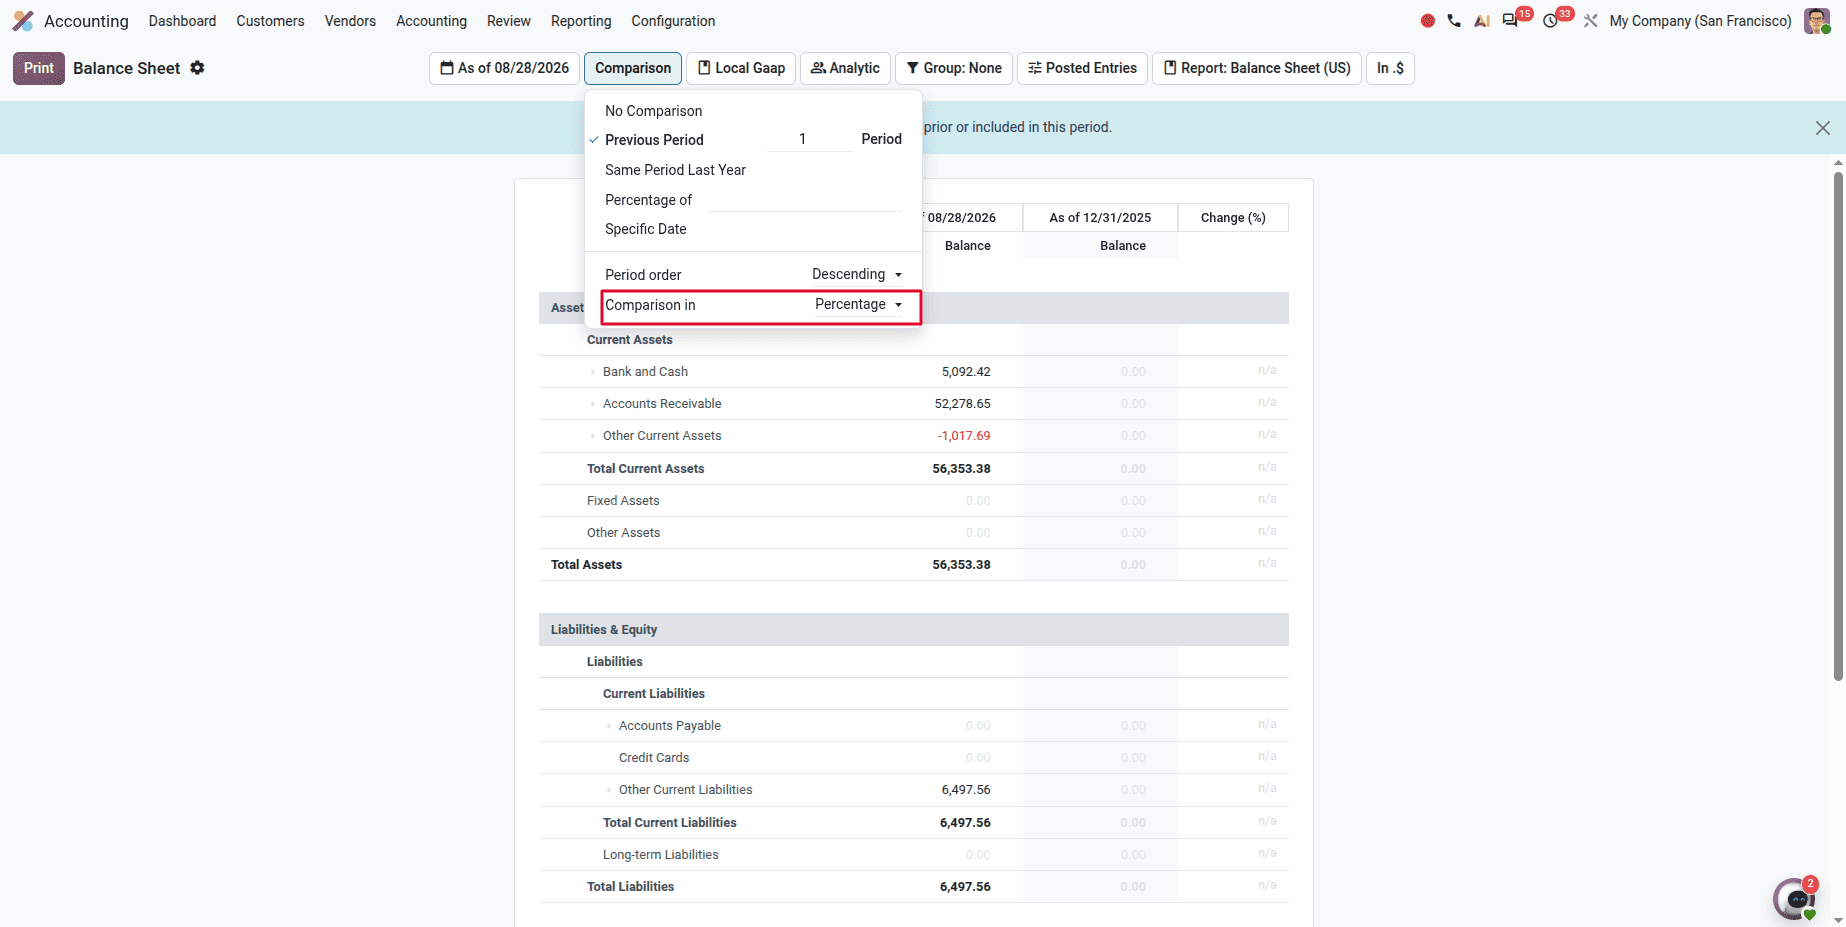
Task: Unfold the Accounts Receivable row arrow
Action: 593,404
